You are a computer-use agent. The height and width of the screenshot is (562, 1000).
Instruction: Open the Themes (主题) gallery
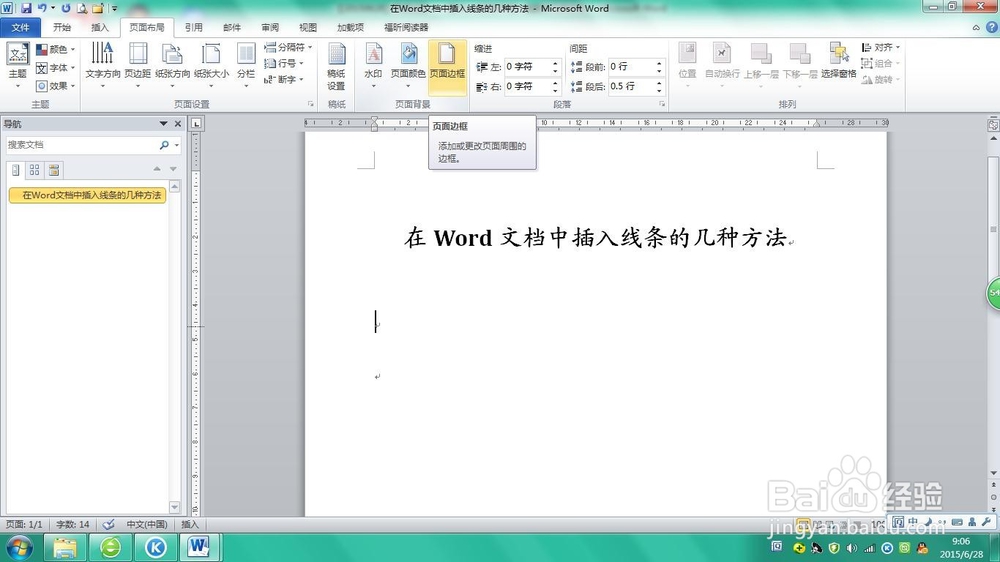click(17, 65)
